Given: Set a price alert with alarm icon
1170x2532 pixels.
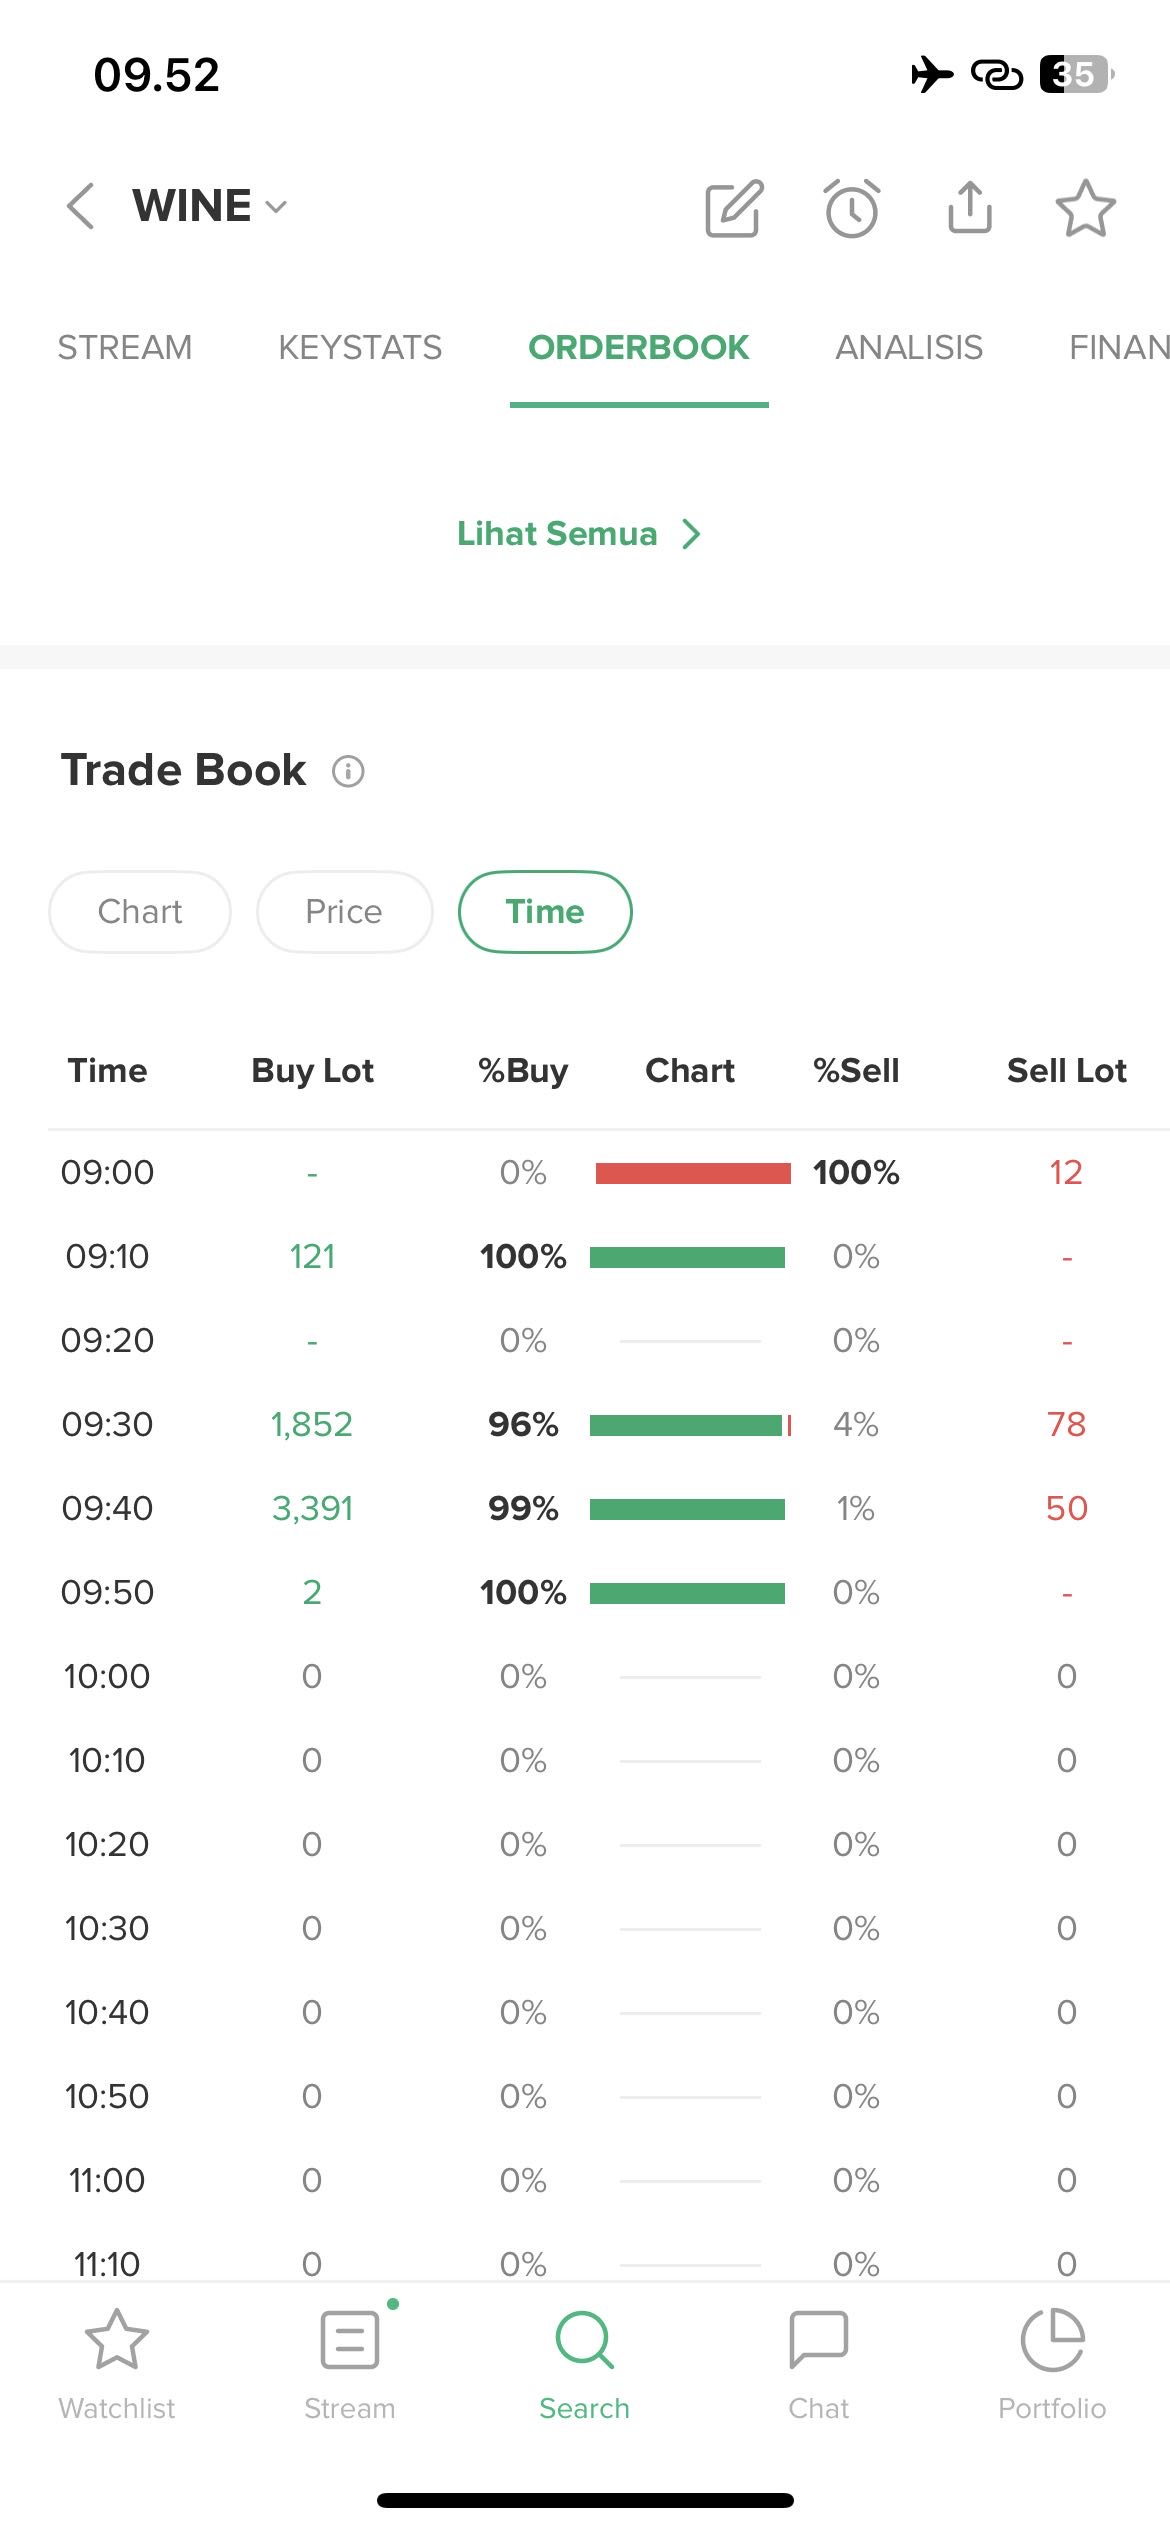Looking at the screenshot, I should click(x=852, y=209).
